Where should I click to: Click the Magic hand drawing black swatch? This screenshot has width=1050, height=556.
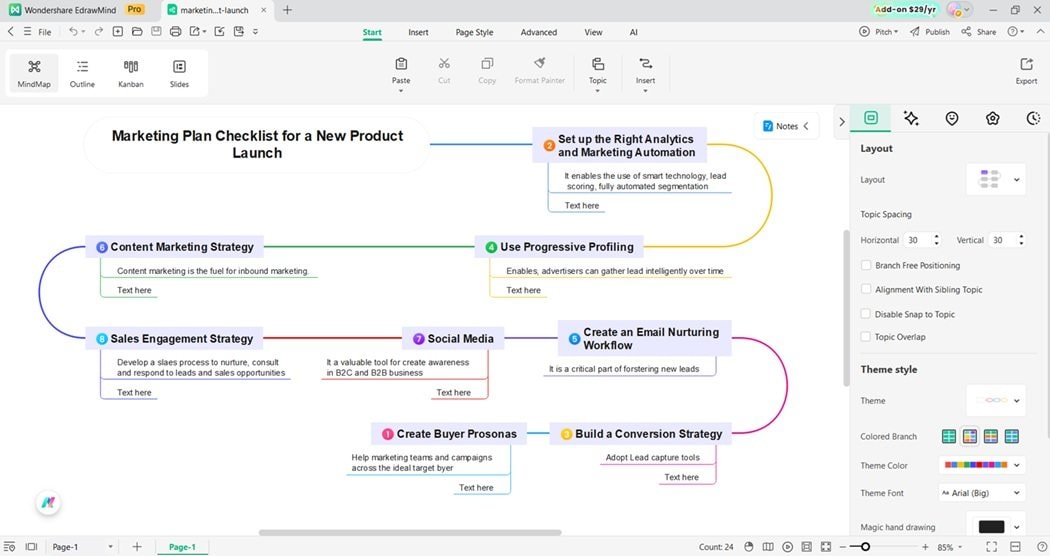(x=991, y=527)
